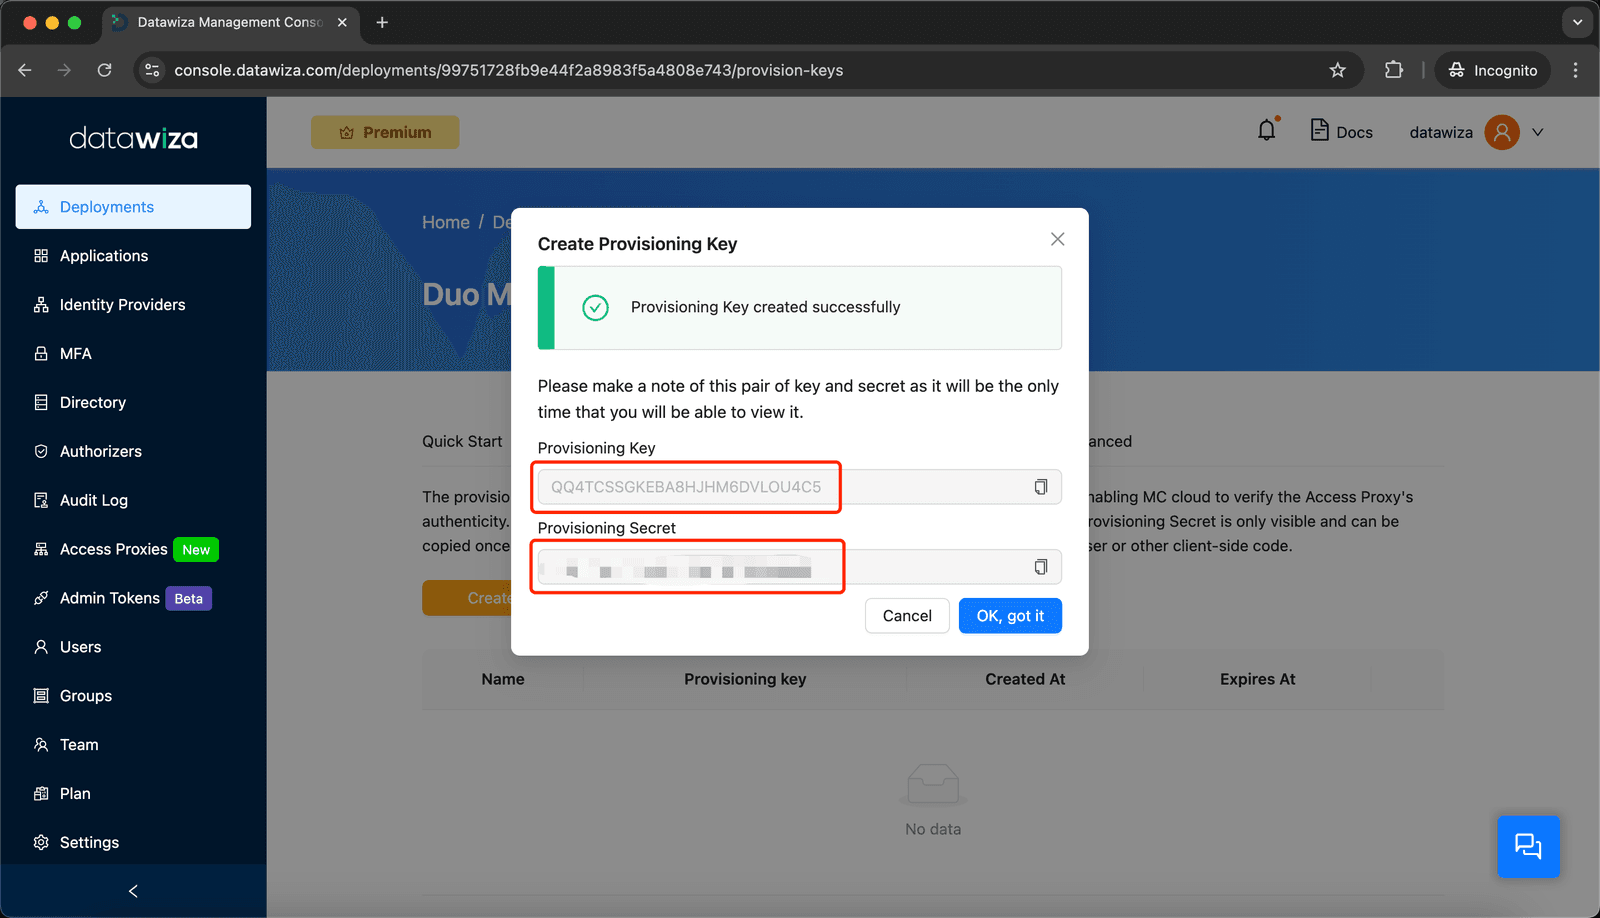Open the notifications bell
Image resolution: width=1600 pixels, height=918 pixels.
click(x=1267, y=131)
